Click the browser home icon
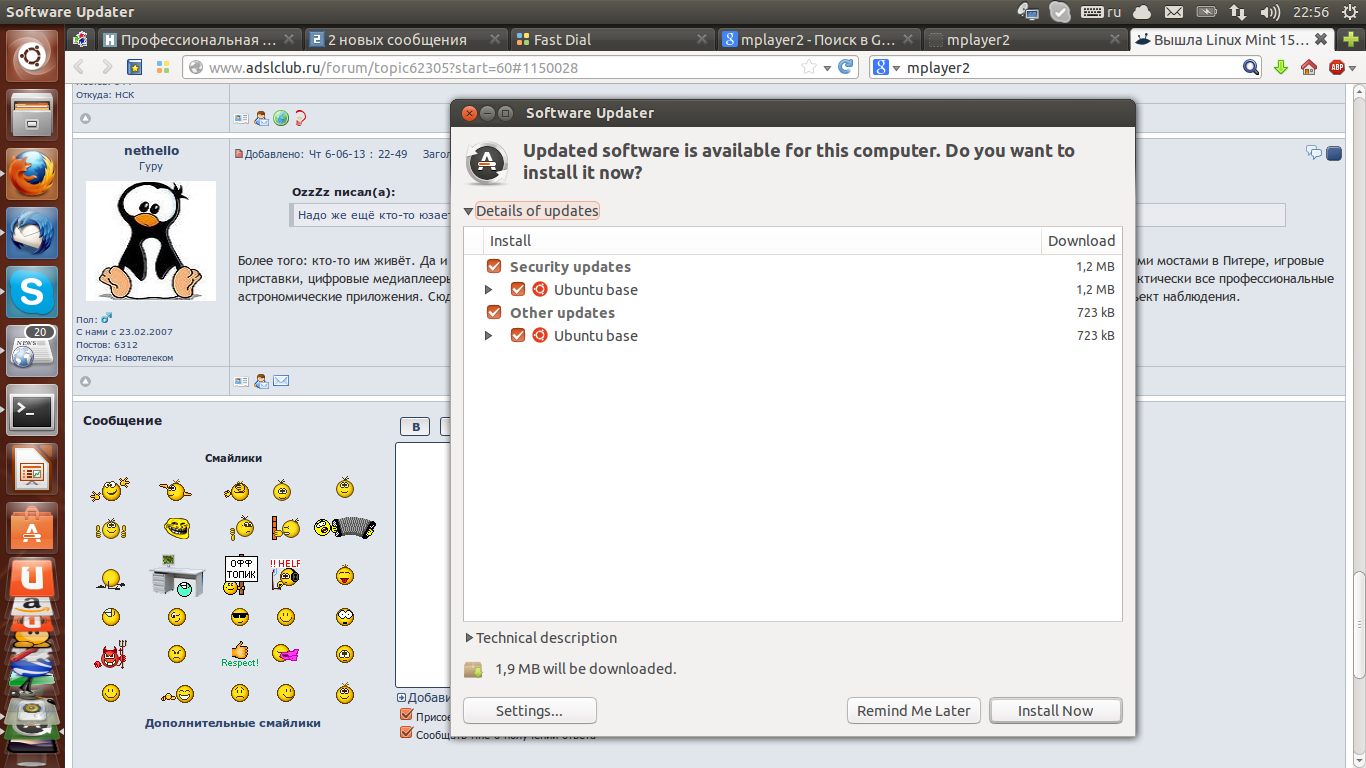The width and height of the screenshot is (1366, 768). tap(1308, 68)
